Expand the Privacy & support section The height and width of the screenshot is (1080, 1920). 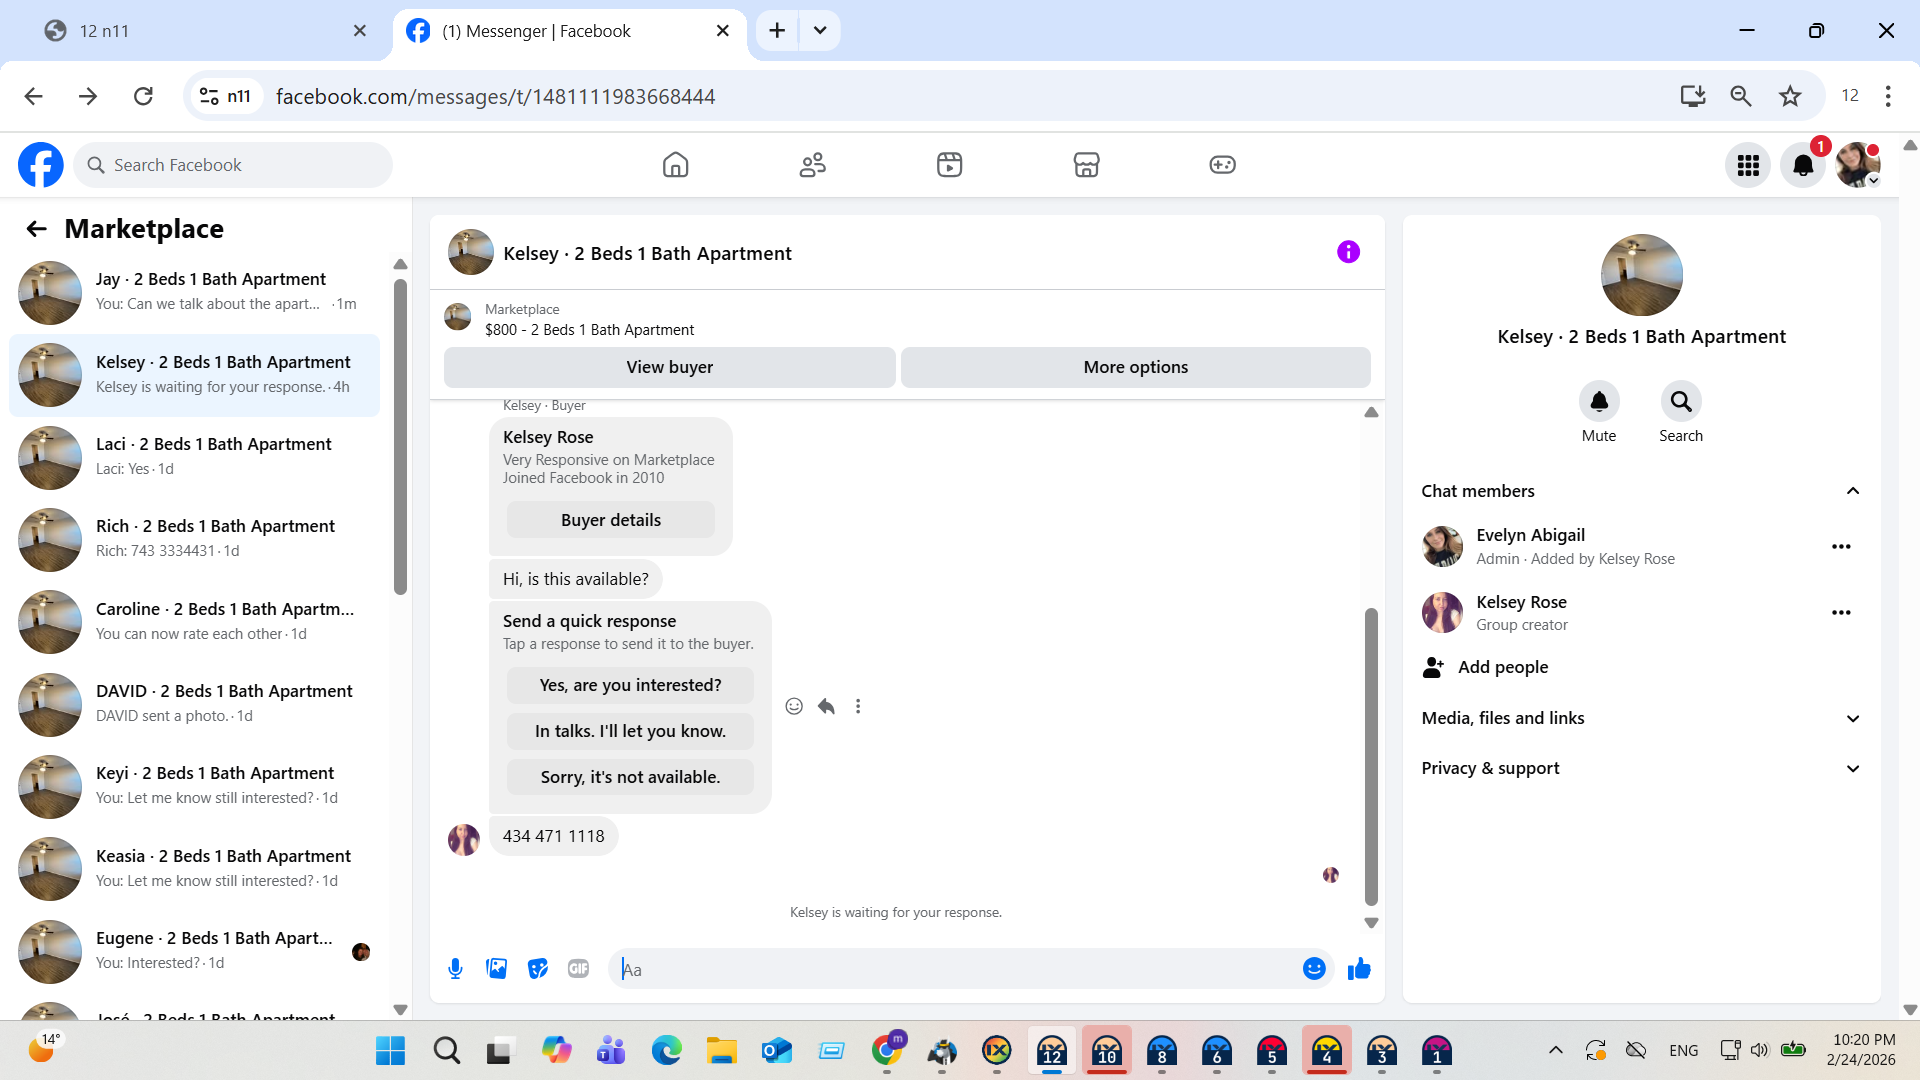1852,768
